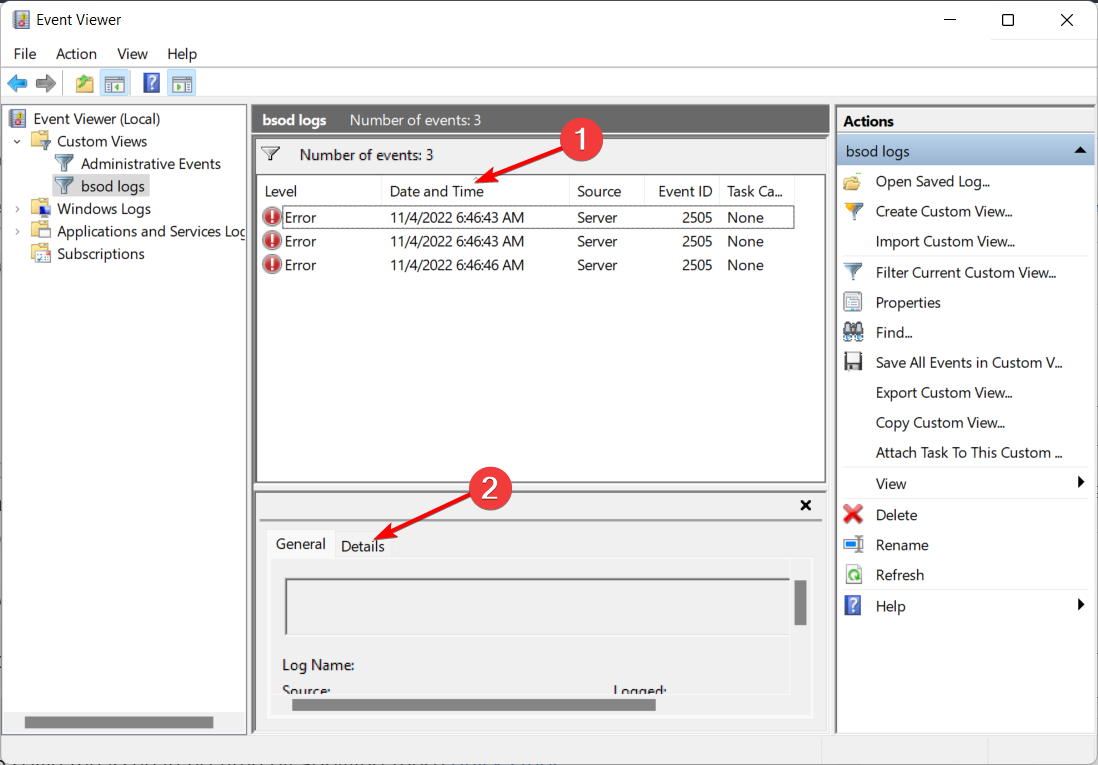This screenshot has width=1098, height=765.
Task: Click the Help question mark icon in Actions
Action: pos(853,606)
